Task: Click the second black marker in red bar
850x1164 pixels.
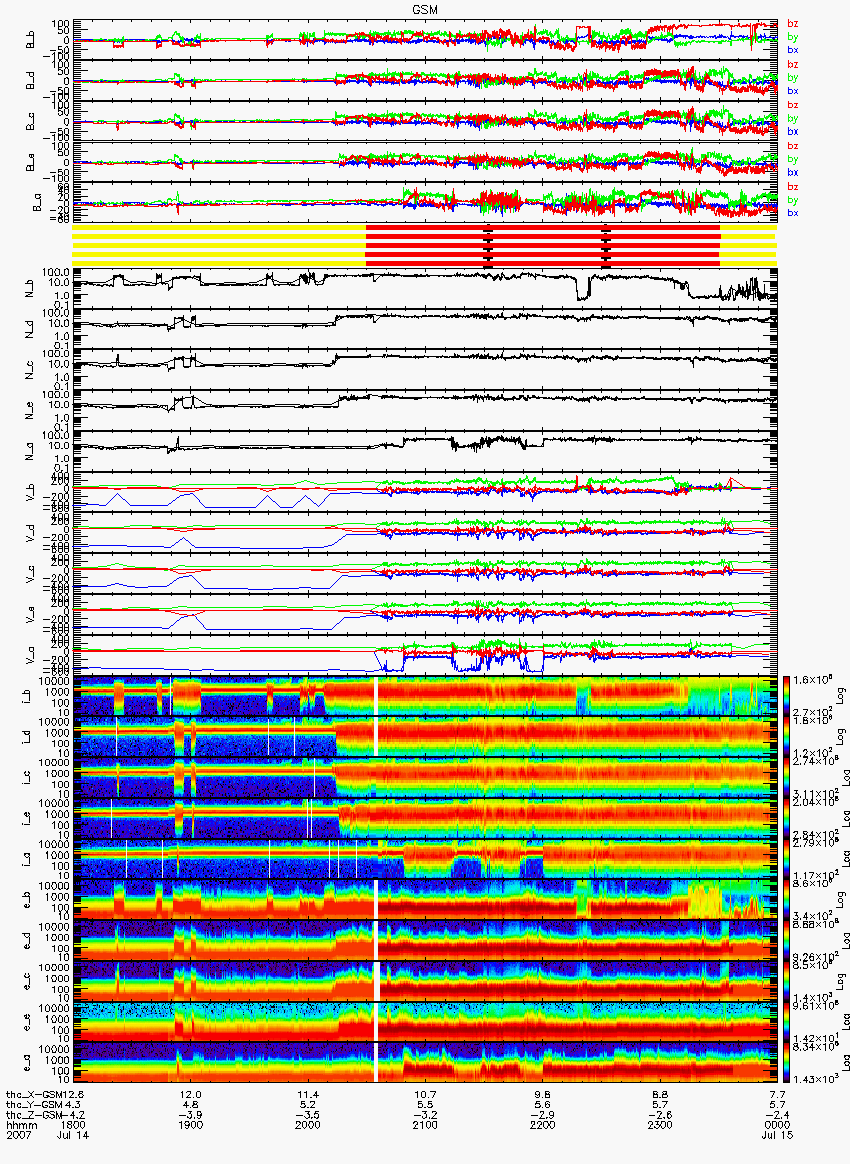Action: click(606, 246)
